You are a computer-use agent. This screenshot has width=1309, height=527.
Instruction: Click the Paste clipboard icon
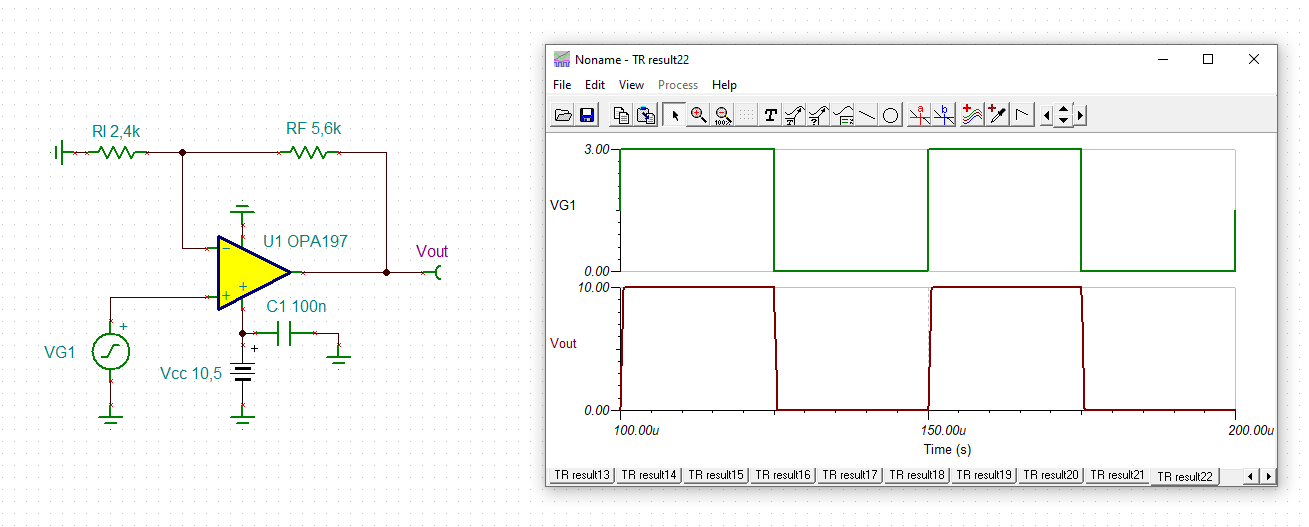645,115
